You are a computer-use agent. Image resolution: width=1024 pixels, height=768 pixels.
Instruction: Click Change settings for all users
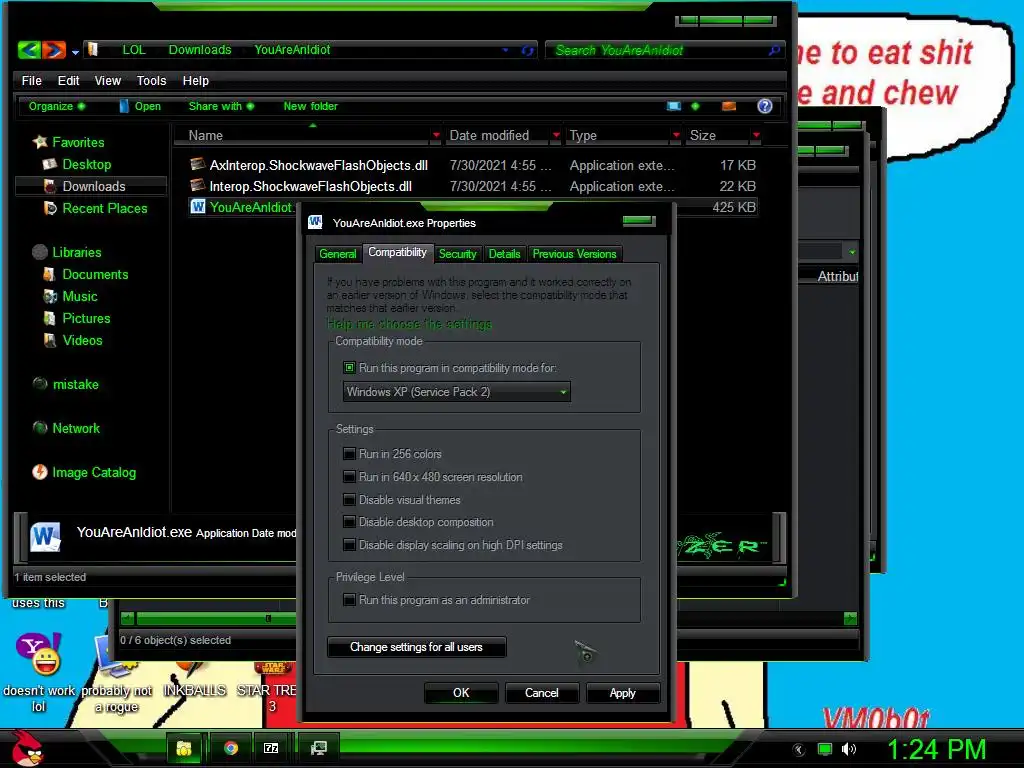pos(417,647)
